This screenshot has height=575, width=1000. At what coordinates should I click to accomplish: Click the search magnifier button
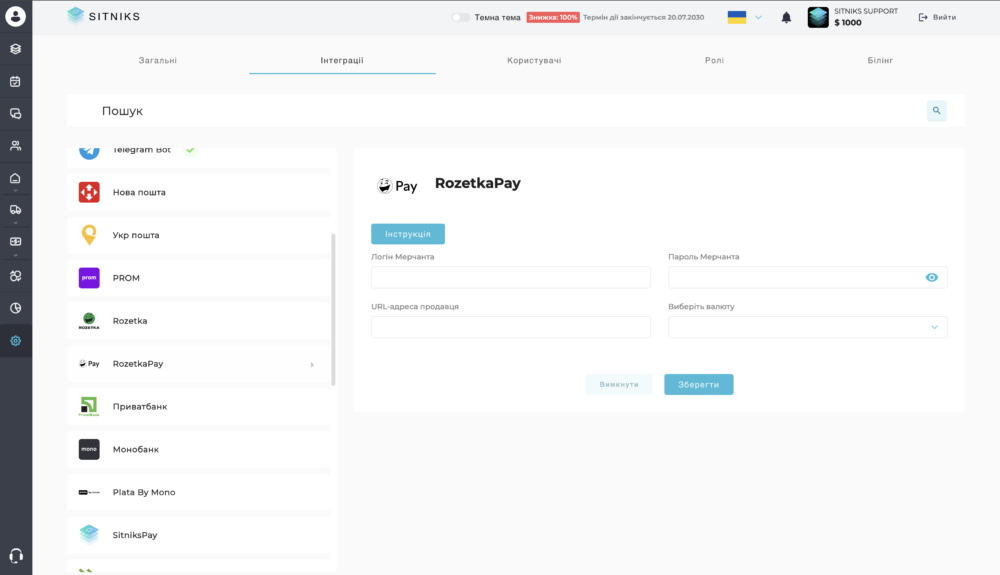(x=936, y=111)
